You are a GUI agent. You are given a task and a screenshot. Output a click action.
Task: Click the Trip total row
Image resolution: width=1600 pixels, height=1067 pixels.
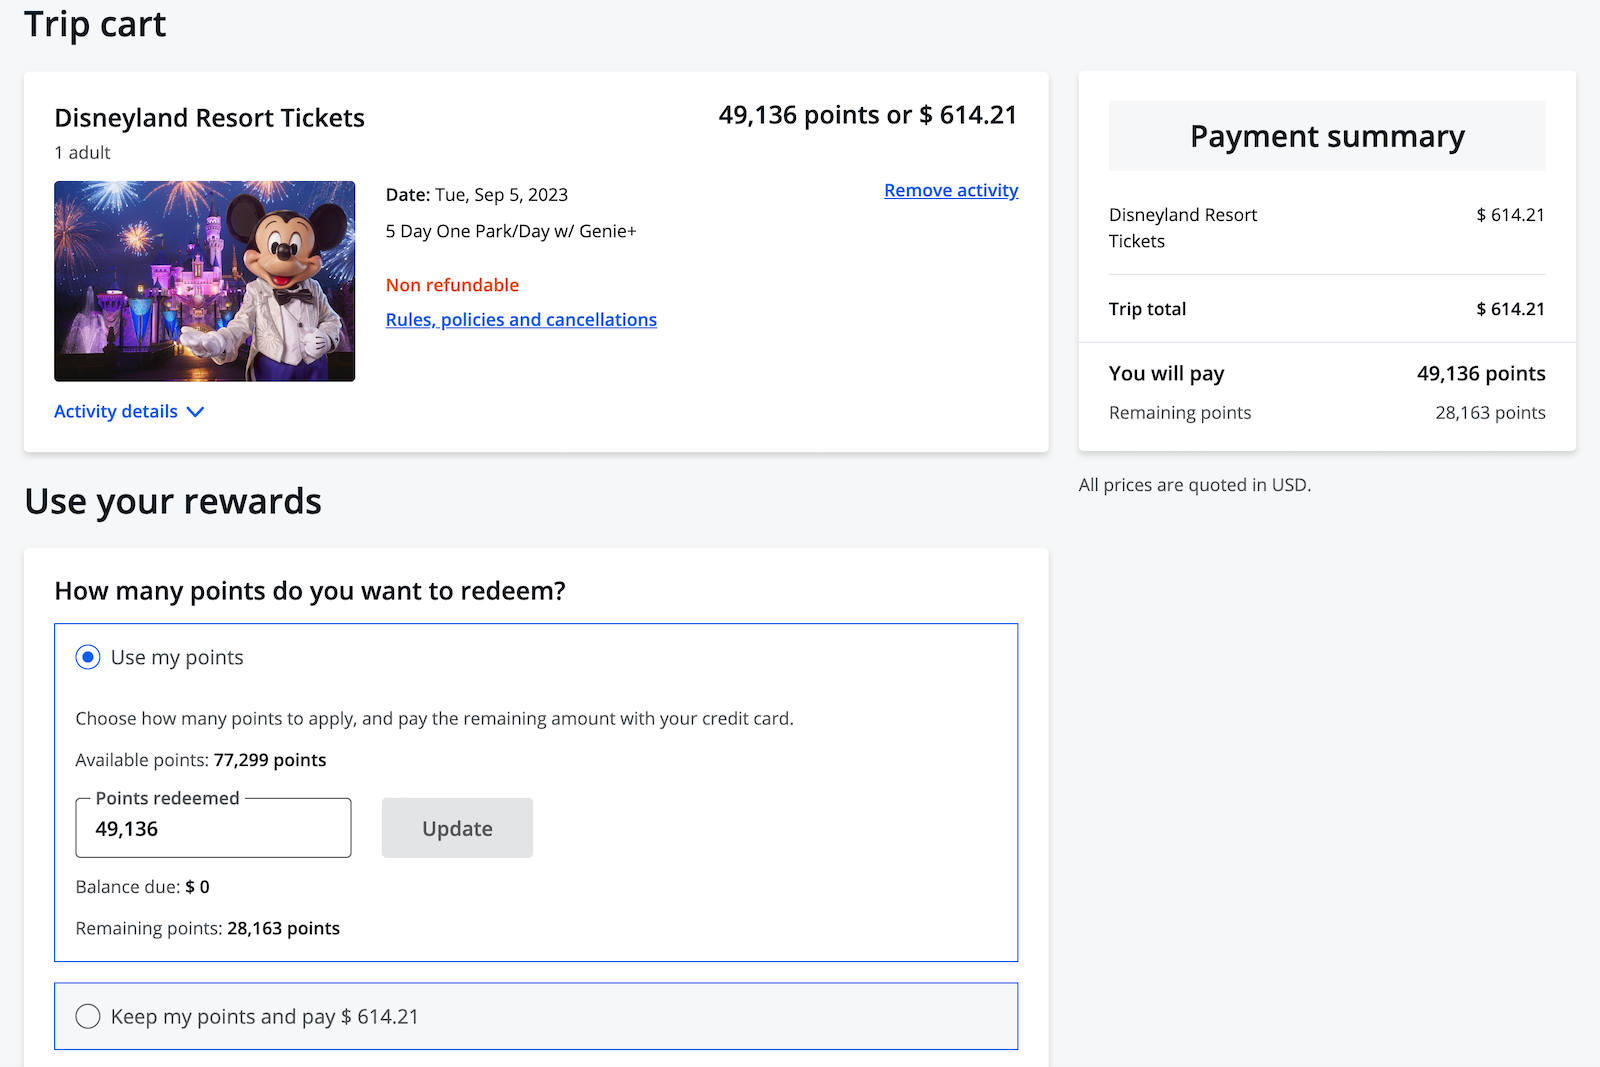click(x=1326, y=308)
